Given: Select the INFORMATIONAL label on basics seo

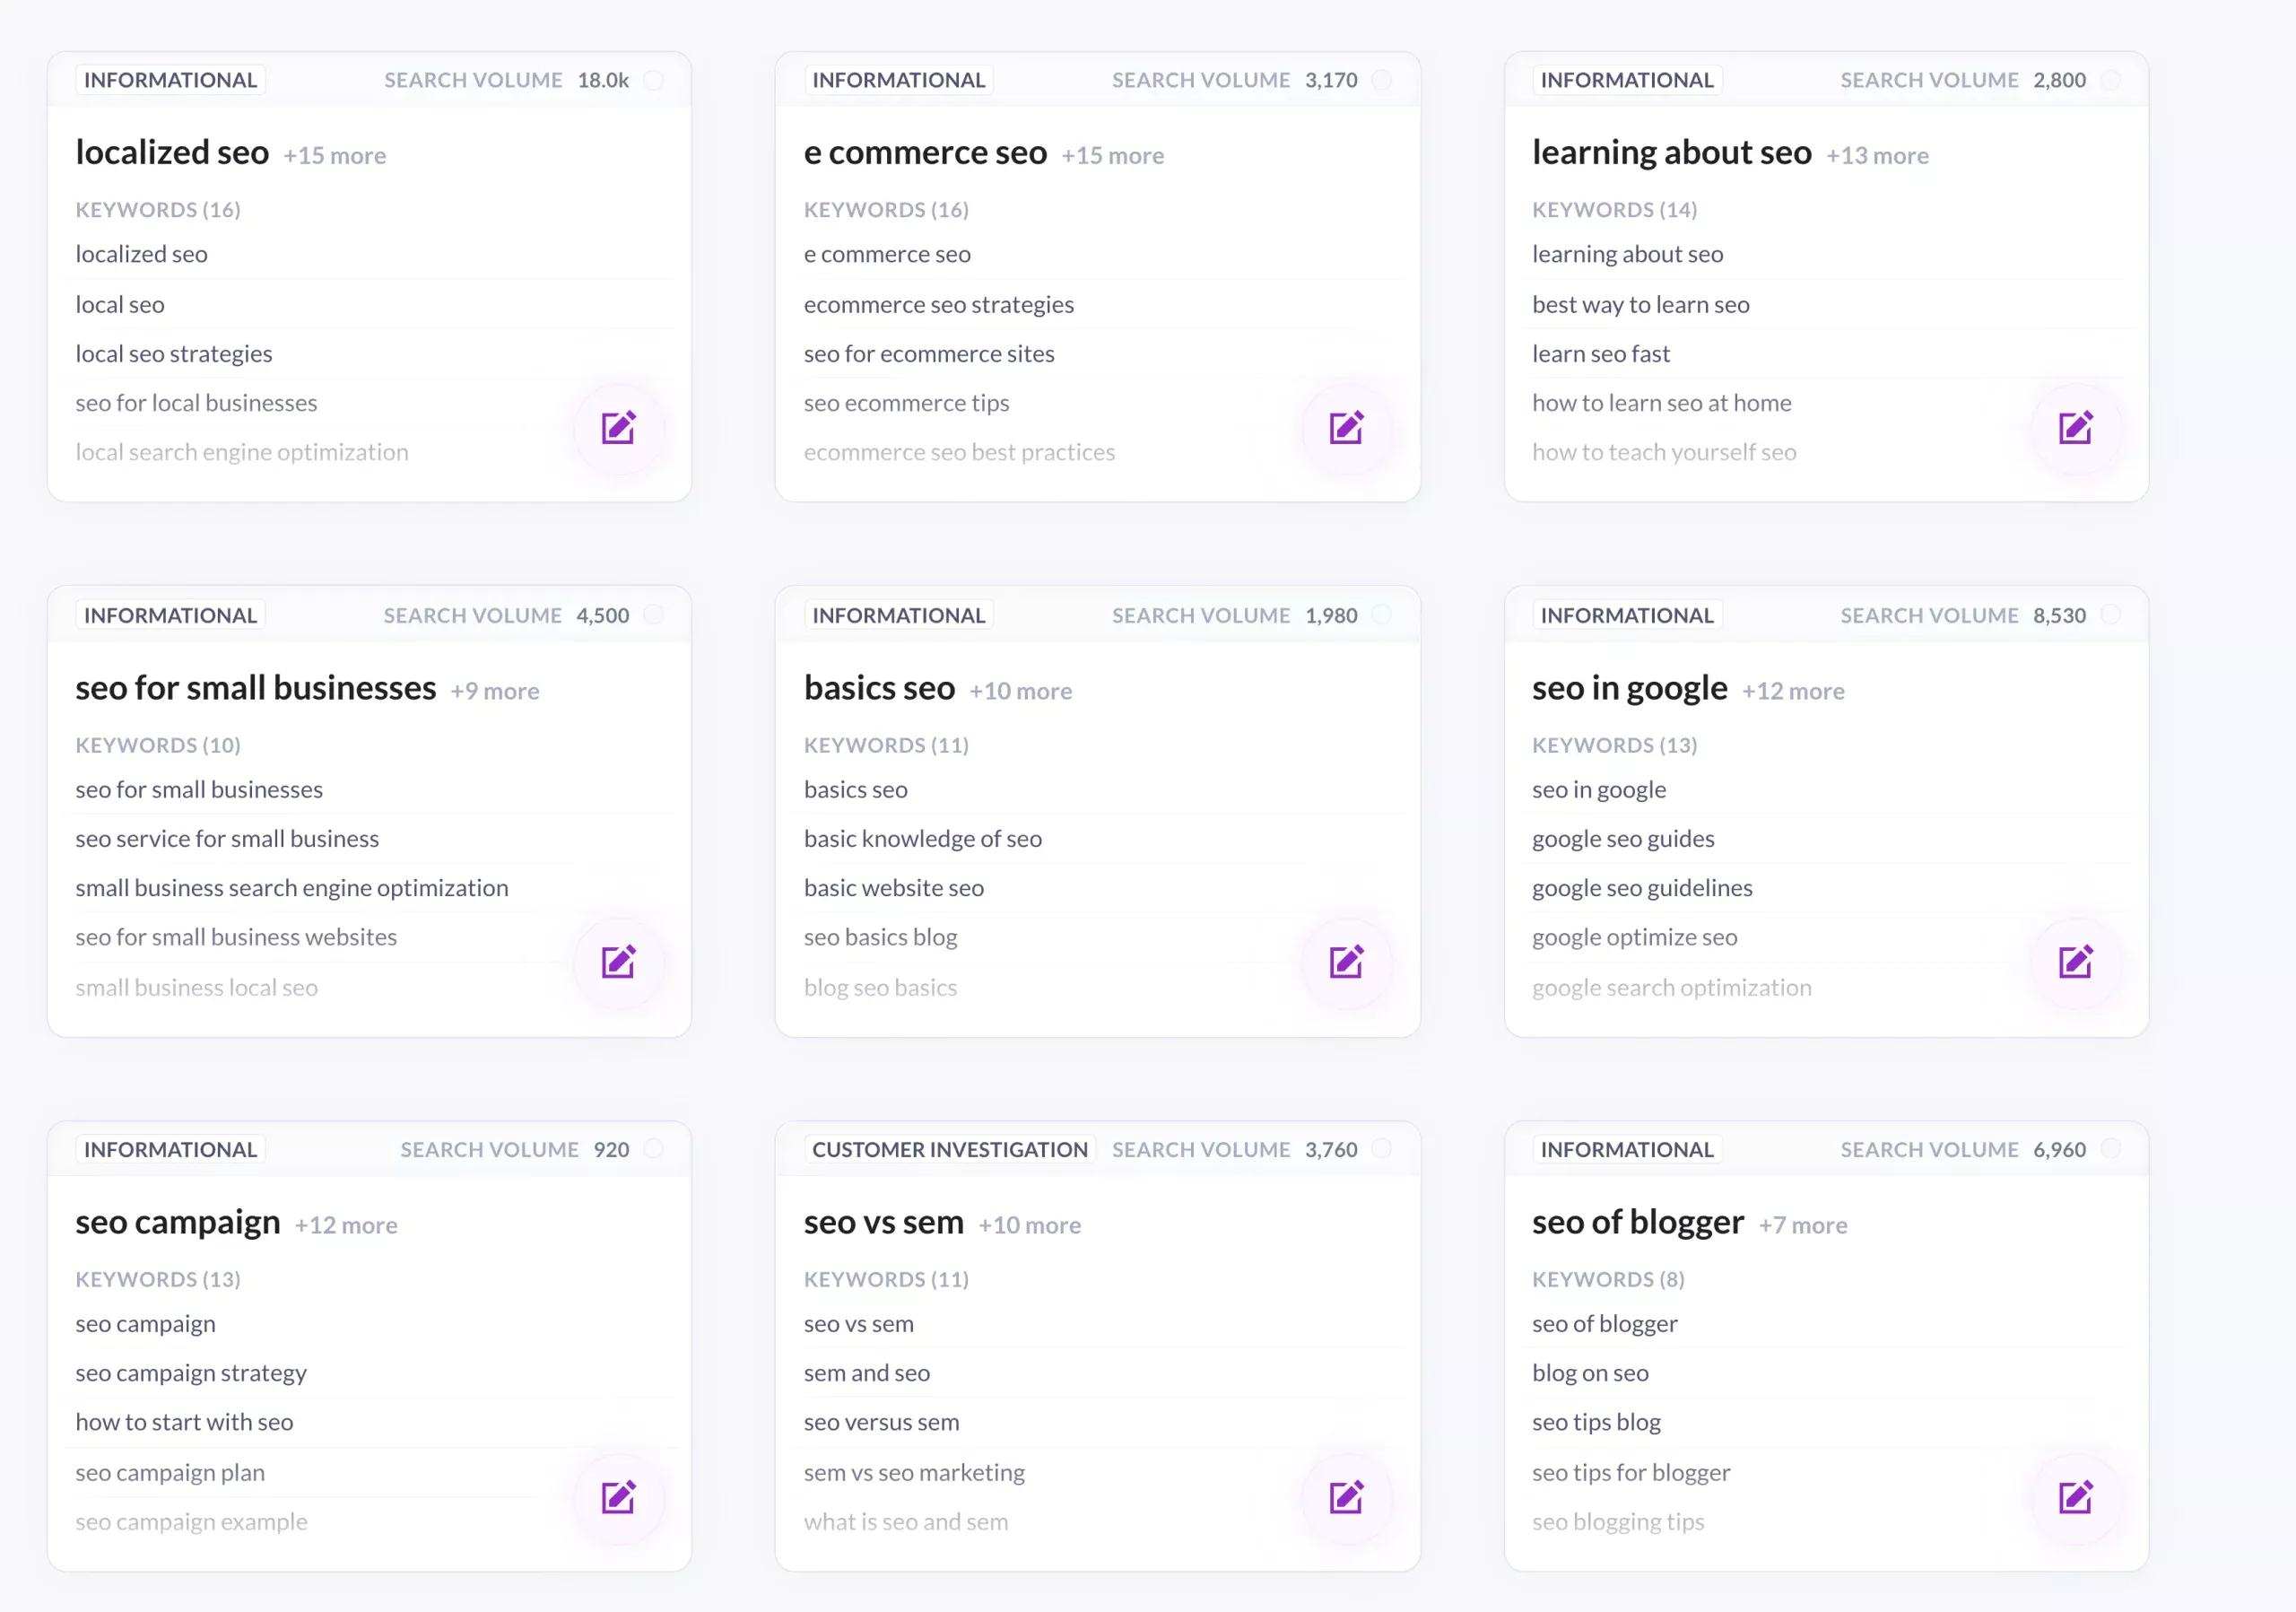Looking at the screenshot, I should (897, 615).
